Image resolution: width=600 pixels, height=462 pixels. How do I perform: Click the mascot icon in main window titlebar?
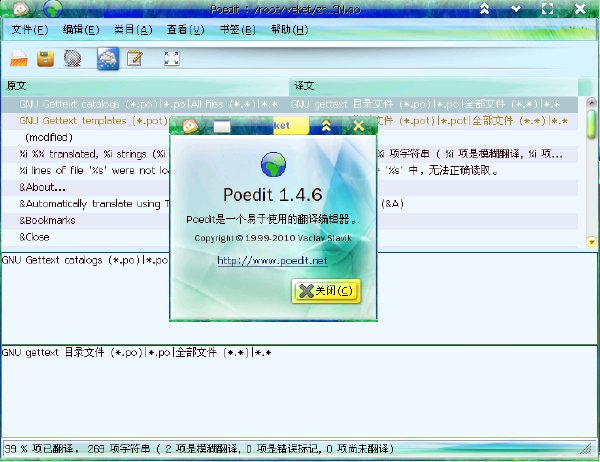tap(20, 9)
